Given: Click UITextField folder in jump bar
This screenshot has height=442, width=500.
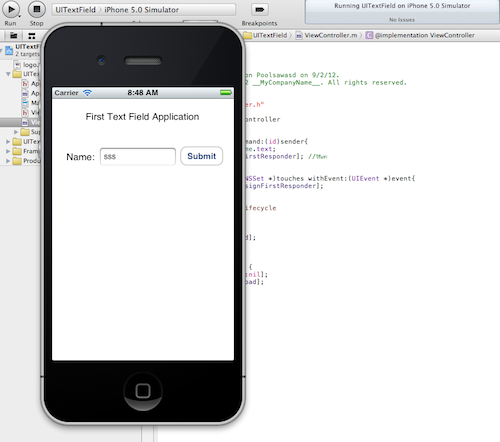Looking at the screenshot, I should coord(266,35).
